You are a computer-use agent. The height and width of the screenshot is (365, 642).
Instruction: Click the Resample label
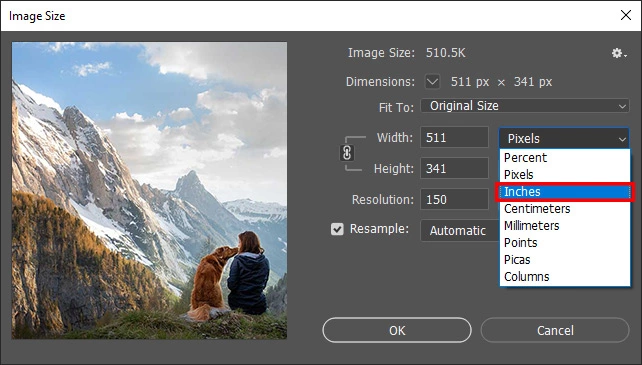[379, 229]
